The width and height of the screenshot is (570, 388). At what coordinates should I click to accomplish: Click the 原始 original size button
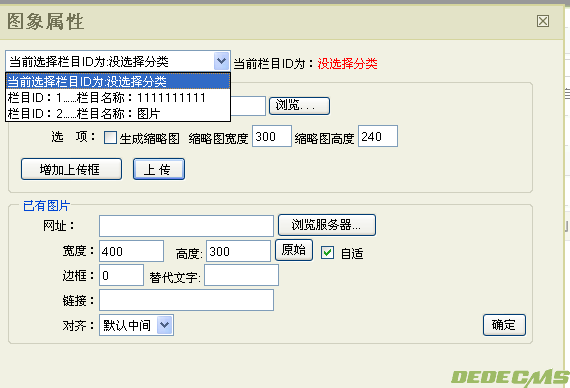coord(294,250)
